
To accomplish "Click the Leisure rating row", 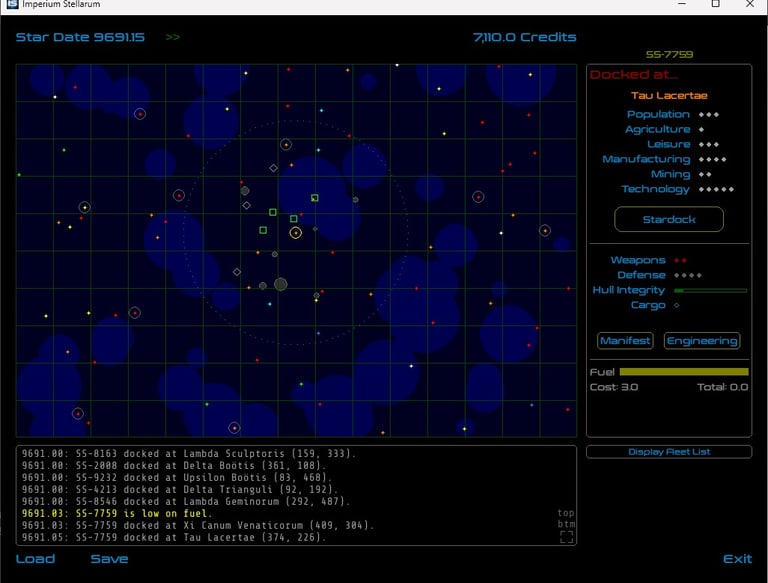I will pos(683,144).
